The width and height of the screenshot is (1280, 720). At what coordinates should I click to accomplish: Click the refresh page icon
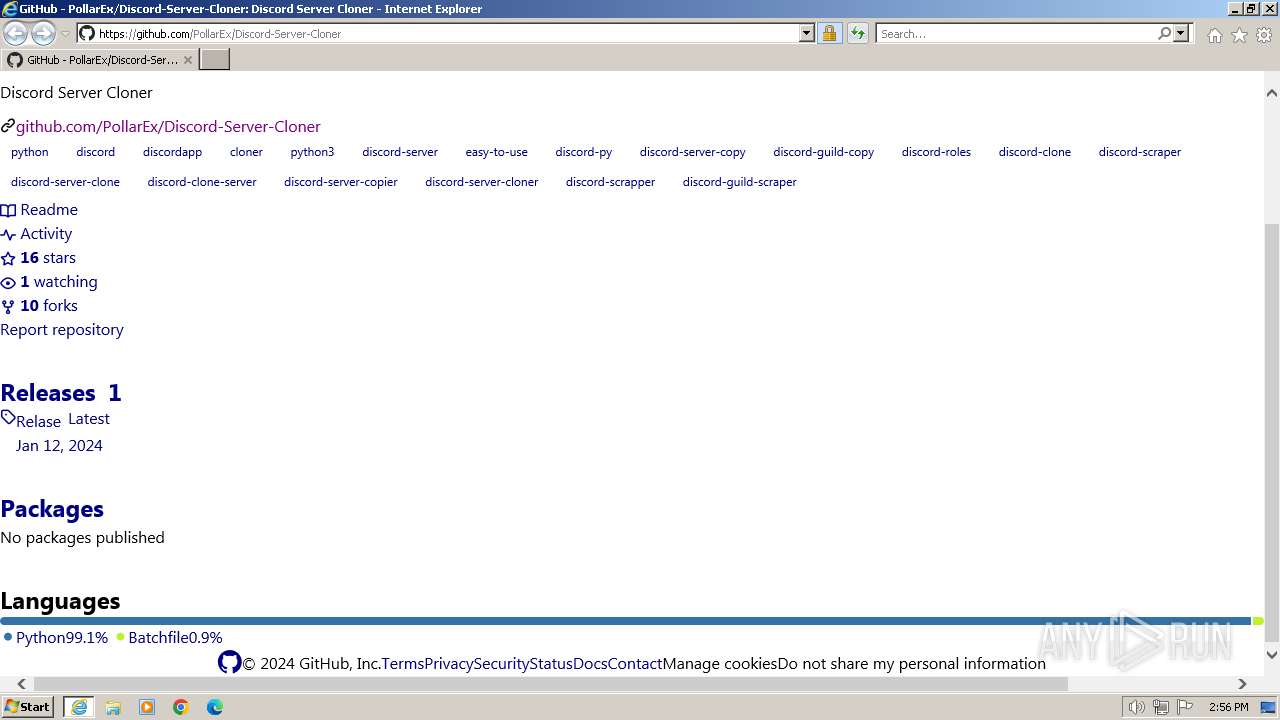coord(858,33)
